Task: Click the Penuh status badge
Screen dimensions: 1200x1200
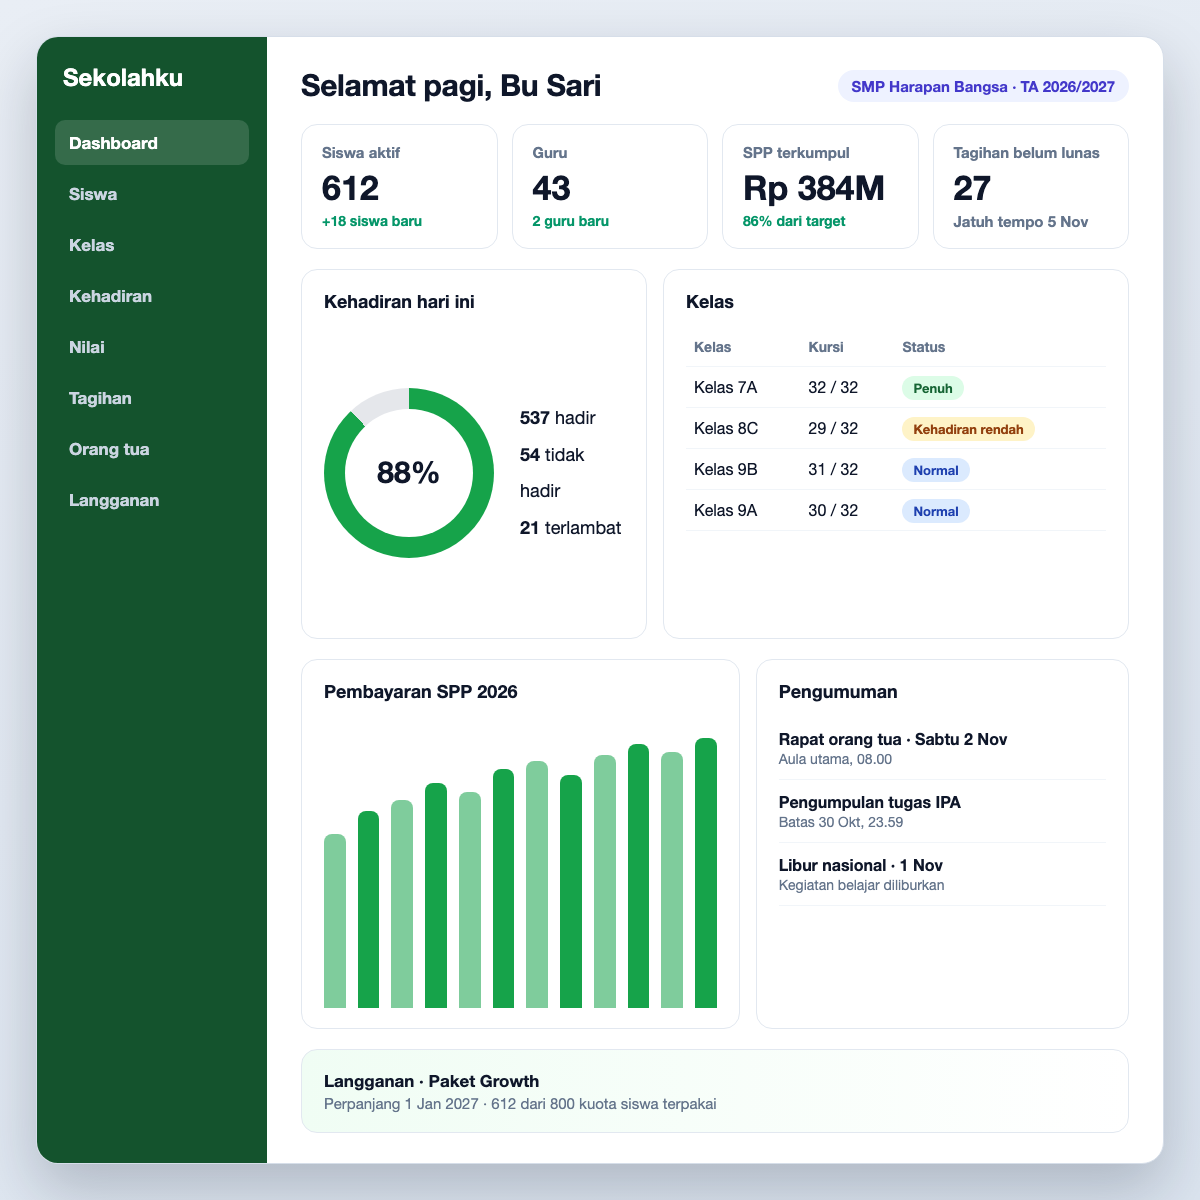Action: click(933, 388)
